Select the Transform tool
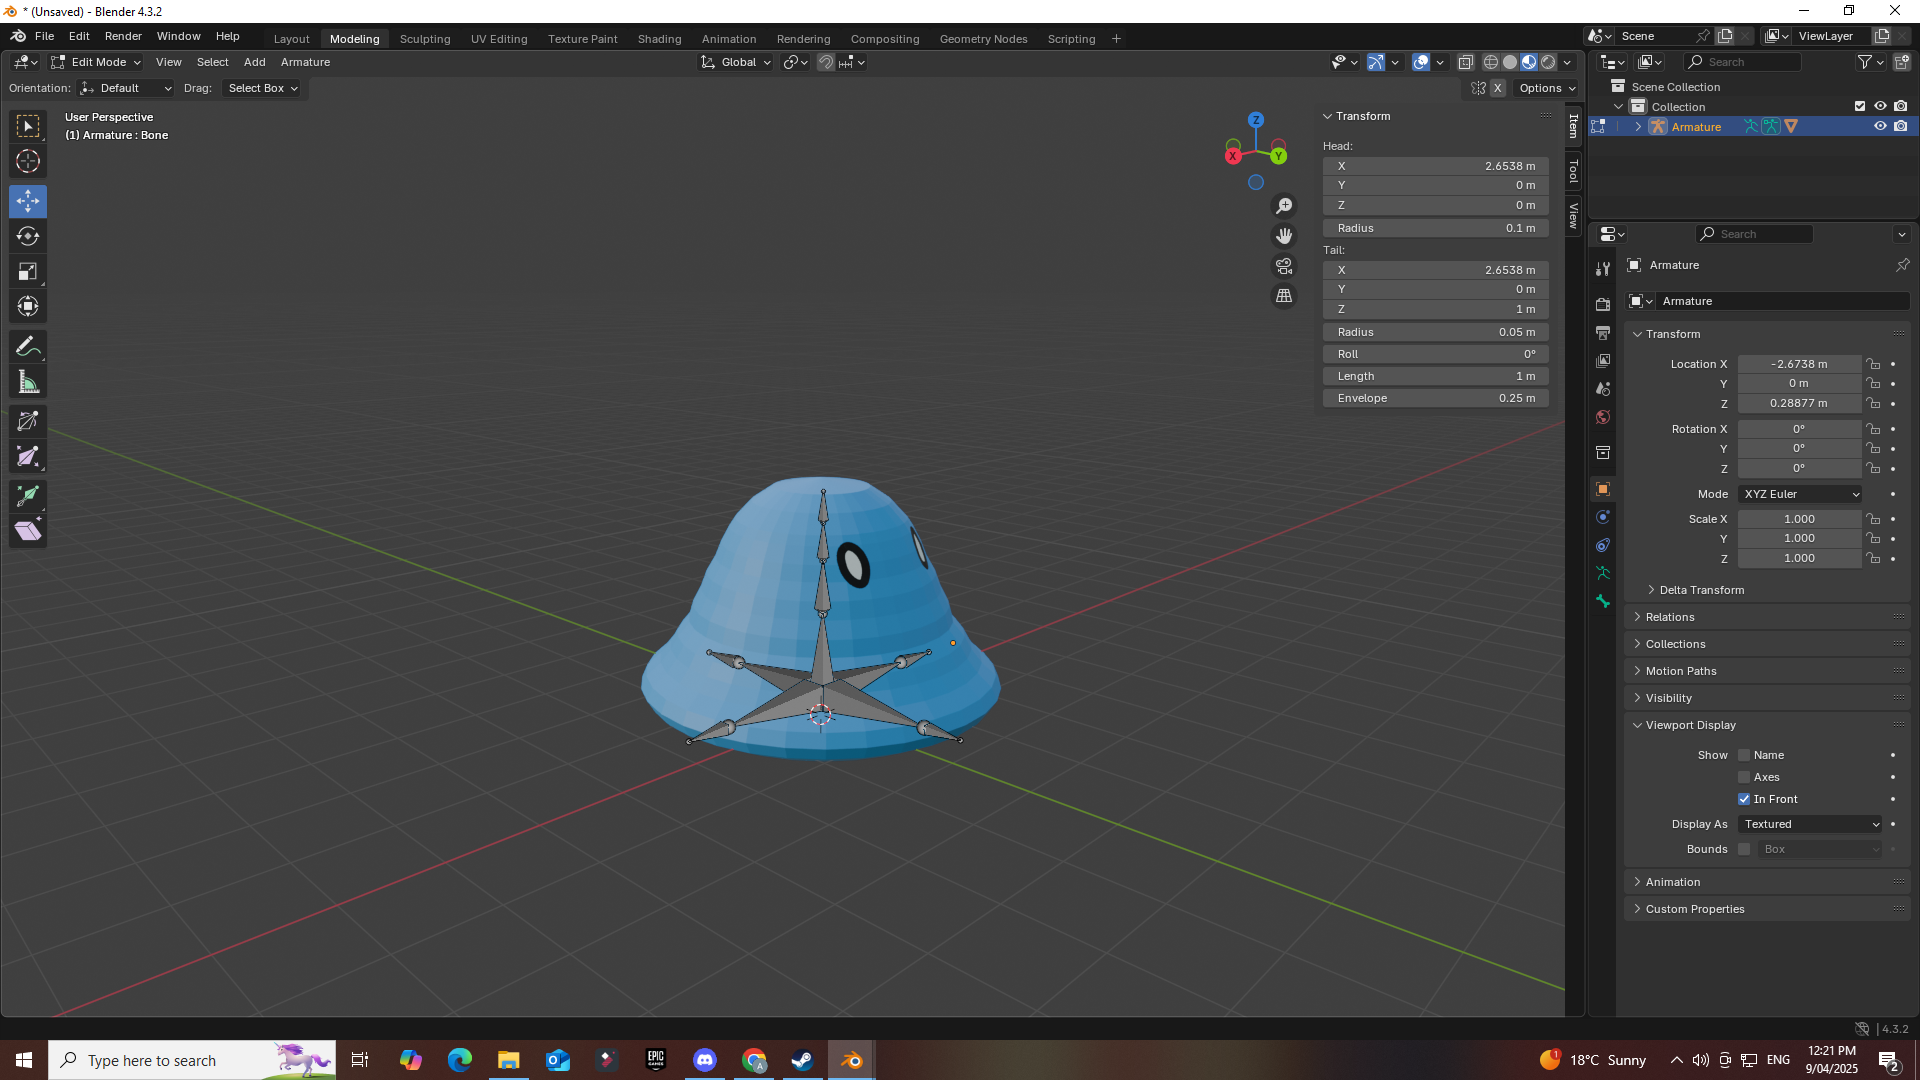The width and height of the screenshot is (1920, 1080). tap(28, 306)
